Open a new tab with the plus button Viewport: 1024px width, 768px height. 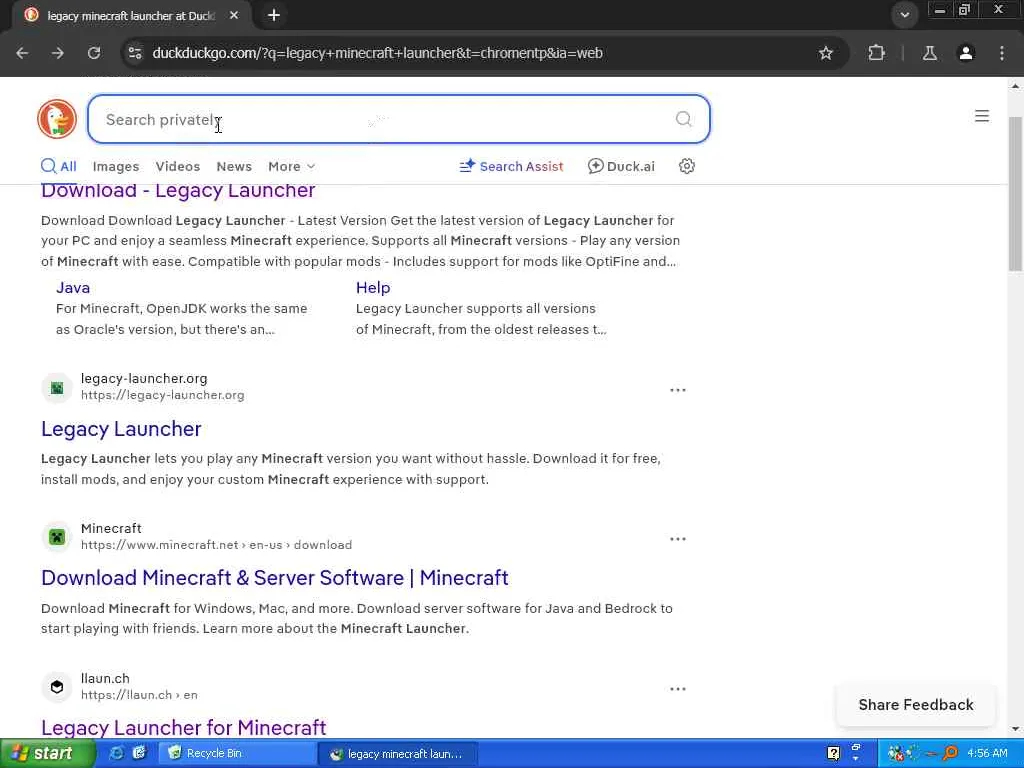pyautogui.click(x=274, y=15)
